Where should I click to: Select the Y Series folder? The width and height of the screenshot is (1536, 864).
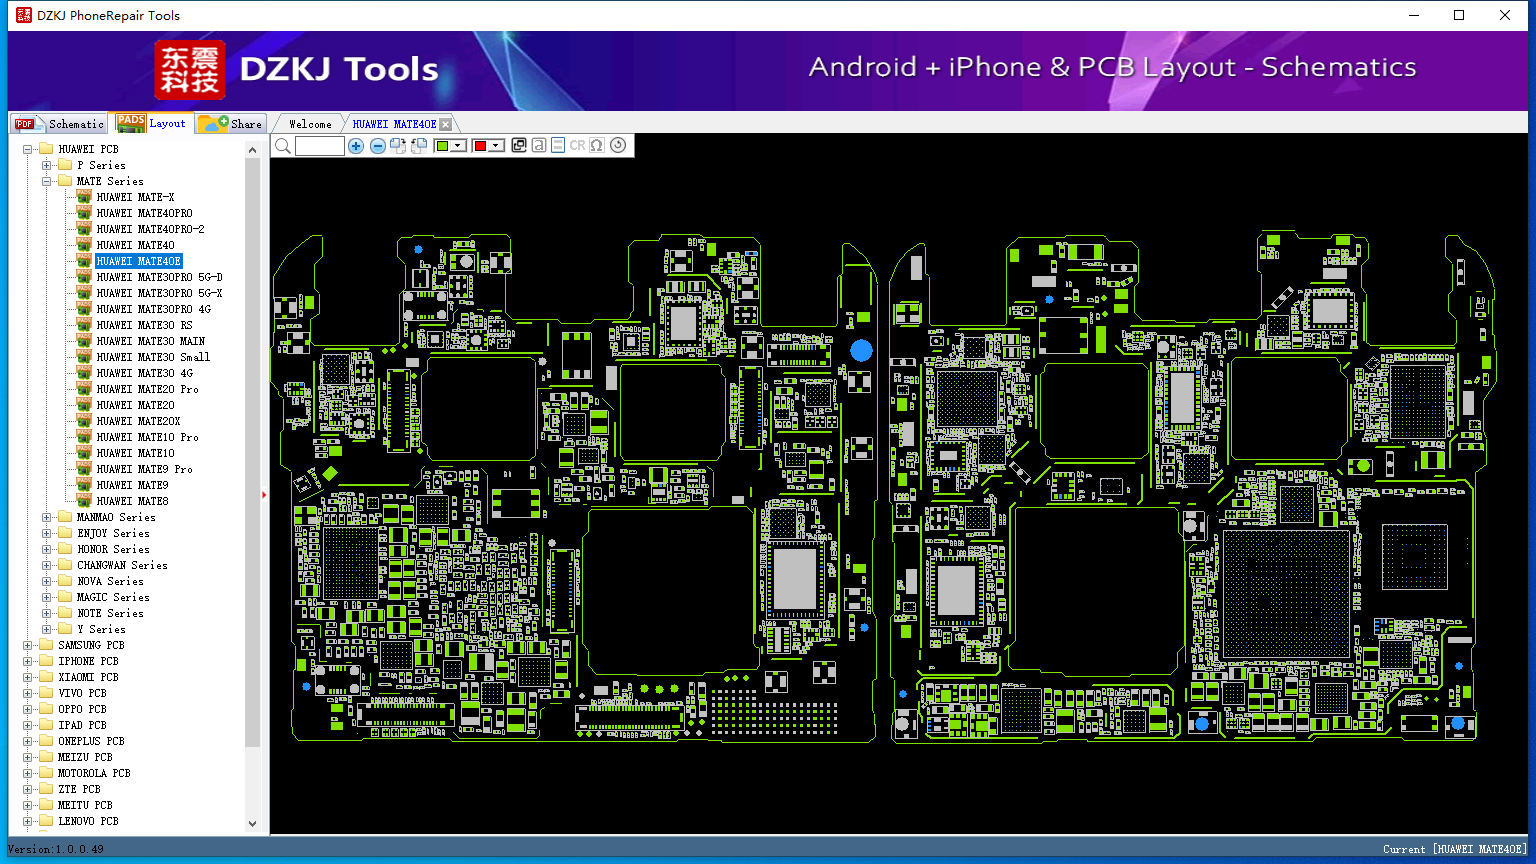tap(101, 629)
